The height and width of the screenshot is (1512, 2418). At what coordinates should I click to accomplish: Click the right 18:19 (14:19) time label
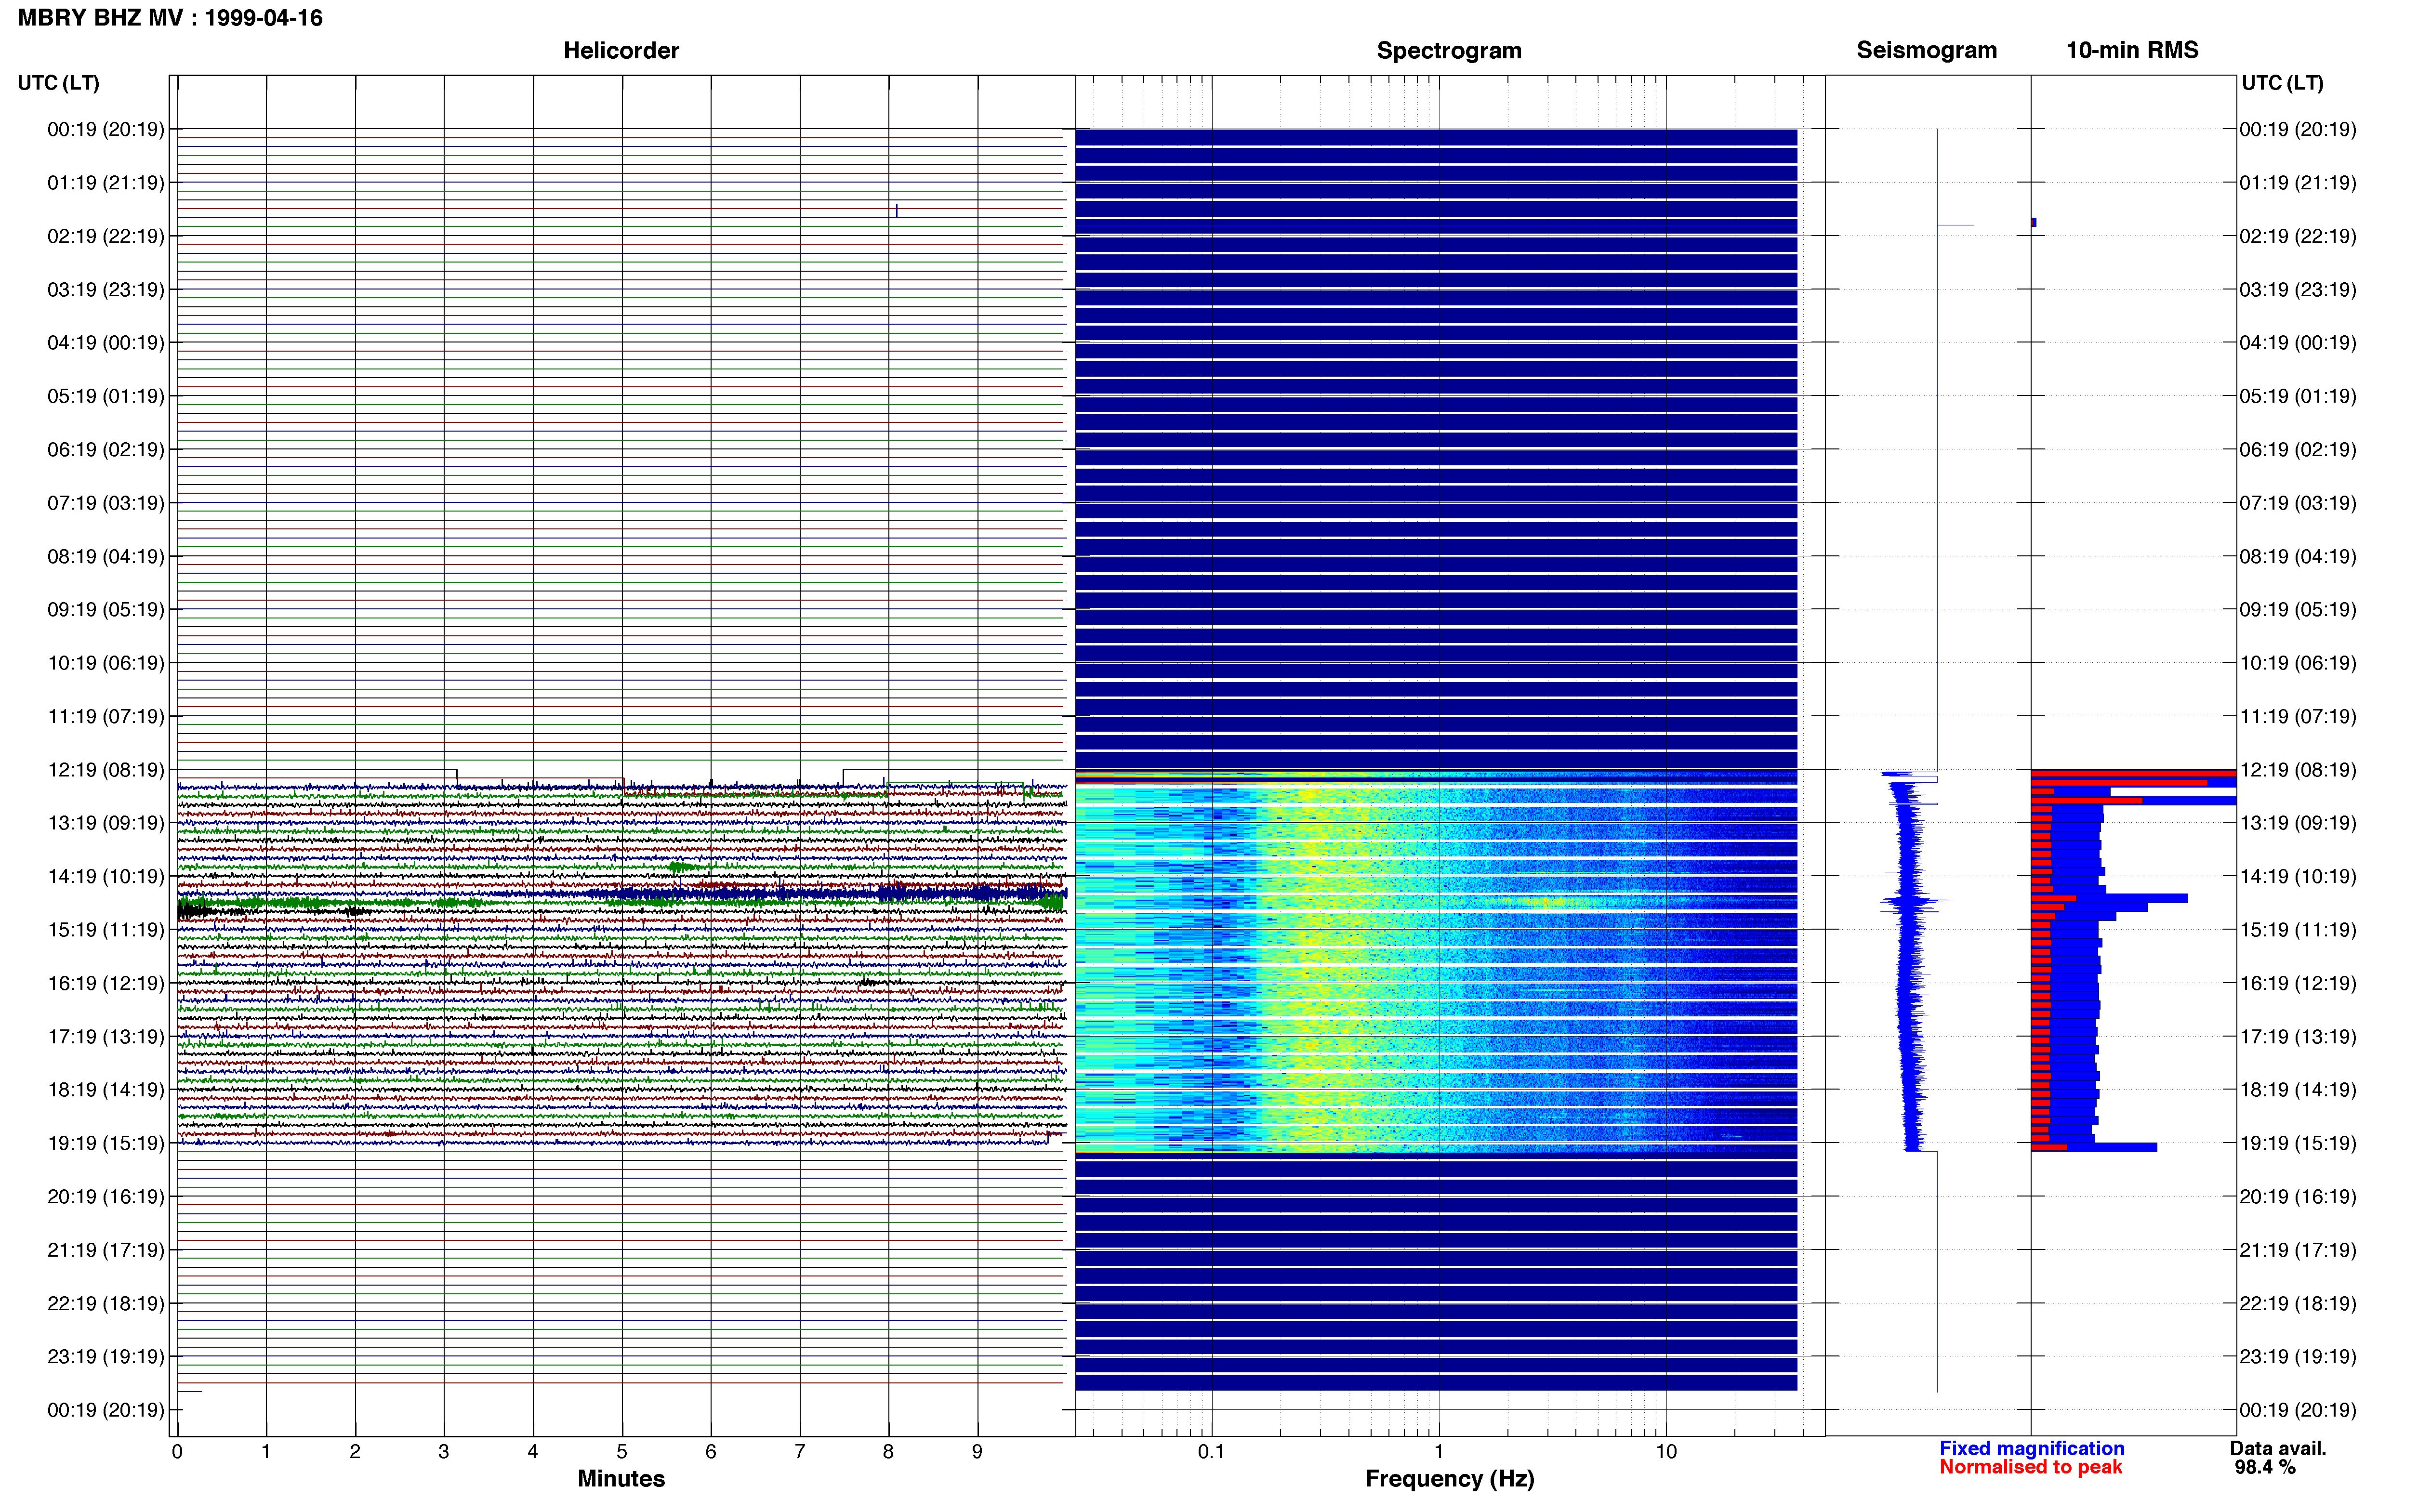pyautogui.click(x=2298, y=1090)
